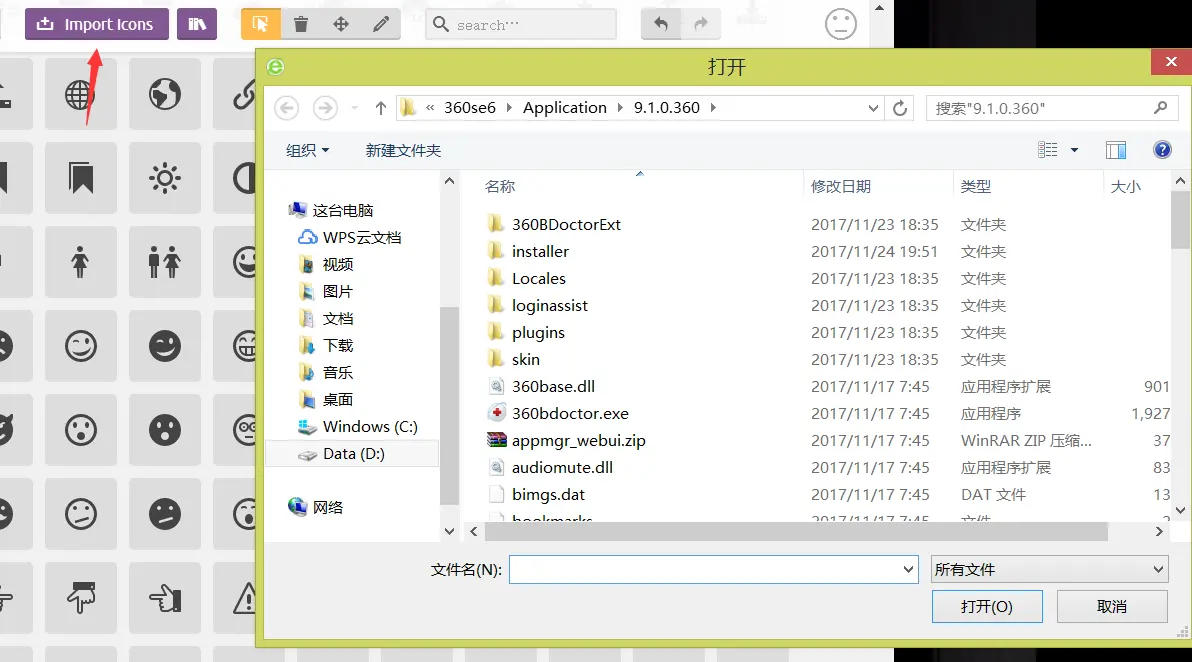1192x662 pixels.
Task: Click 360se6 in the address path
Action: coord(470,108)
